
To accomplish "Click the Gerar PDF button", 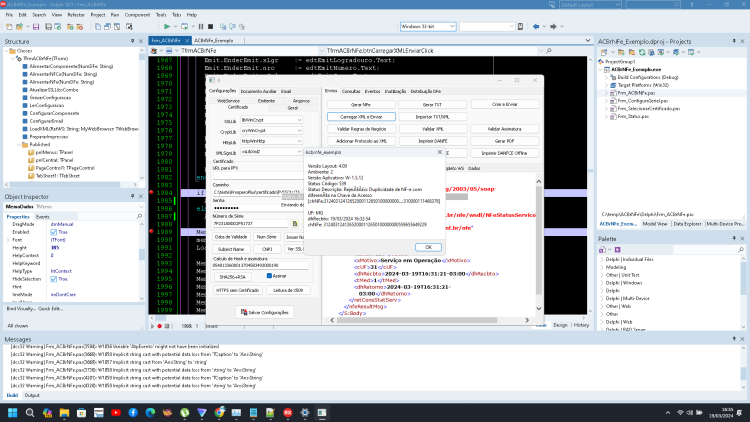I will click(504, 141).
